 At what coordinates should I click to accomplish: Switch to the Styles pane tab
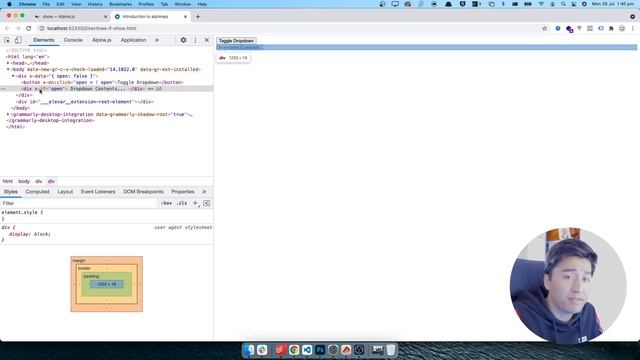[x=11, y=191]
